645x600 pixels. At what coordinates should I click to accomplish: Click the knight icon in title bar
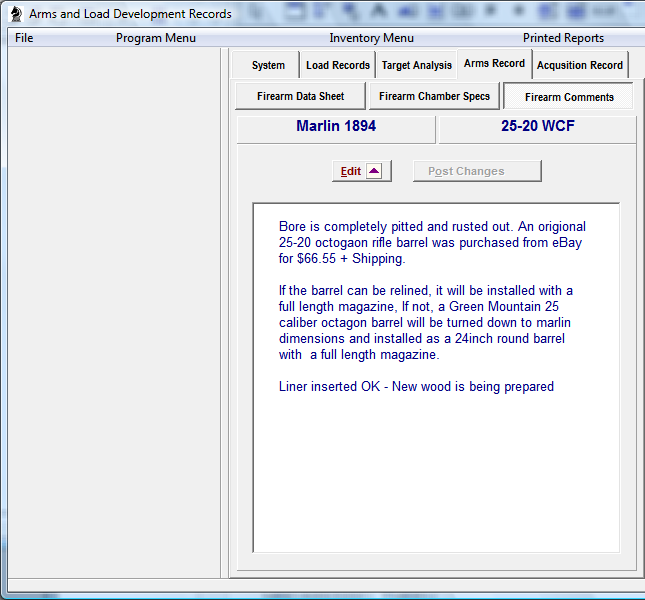click(x=16, y=14)
